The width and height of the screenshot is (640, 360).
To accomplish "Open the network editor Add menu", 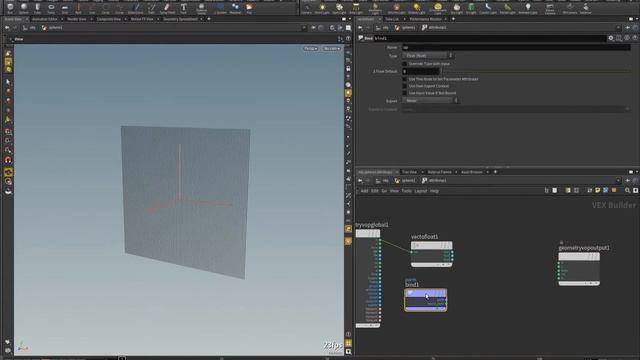I will click(x=364, y=191).
